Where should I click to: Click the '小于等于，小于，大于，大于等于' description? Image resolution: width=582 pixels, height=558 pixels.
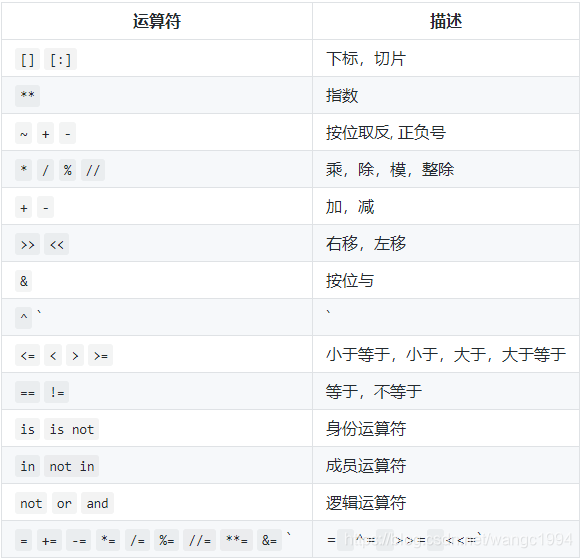(446, 355)
